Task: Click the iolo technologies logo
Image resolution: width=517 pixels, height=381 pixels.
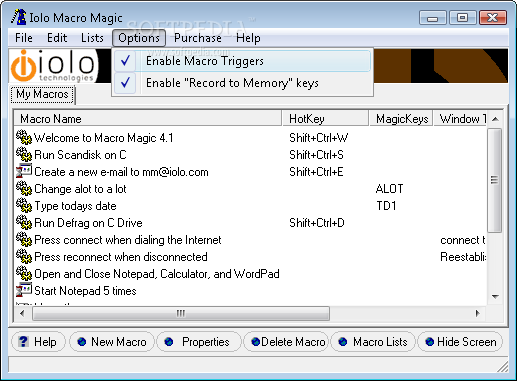Action: 53,66
